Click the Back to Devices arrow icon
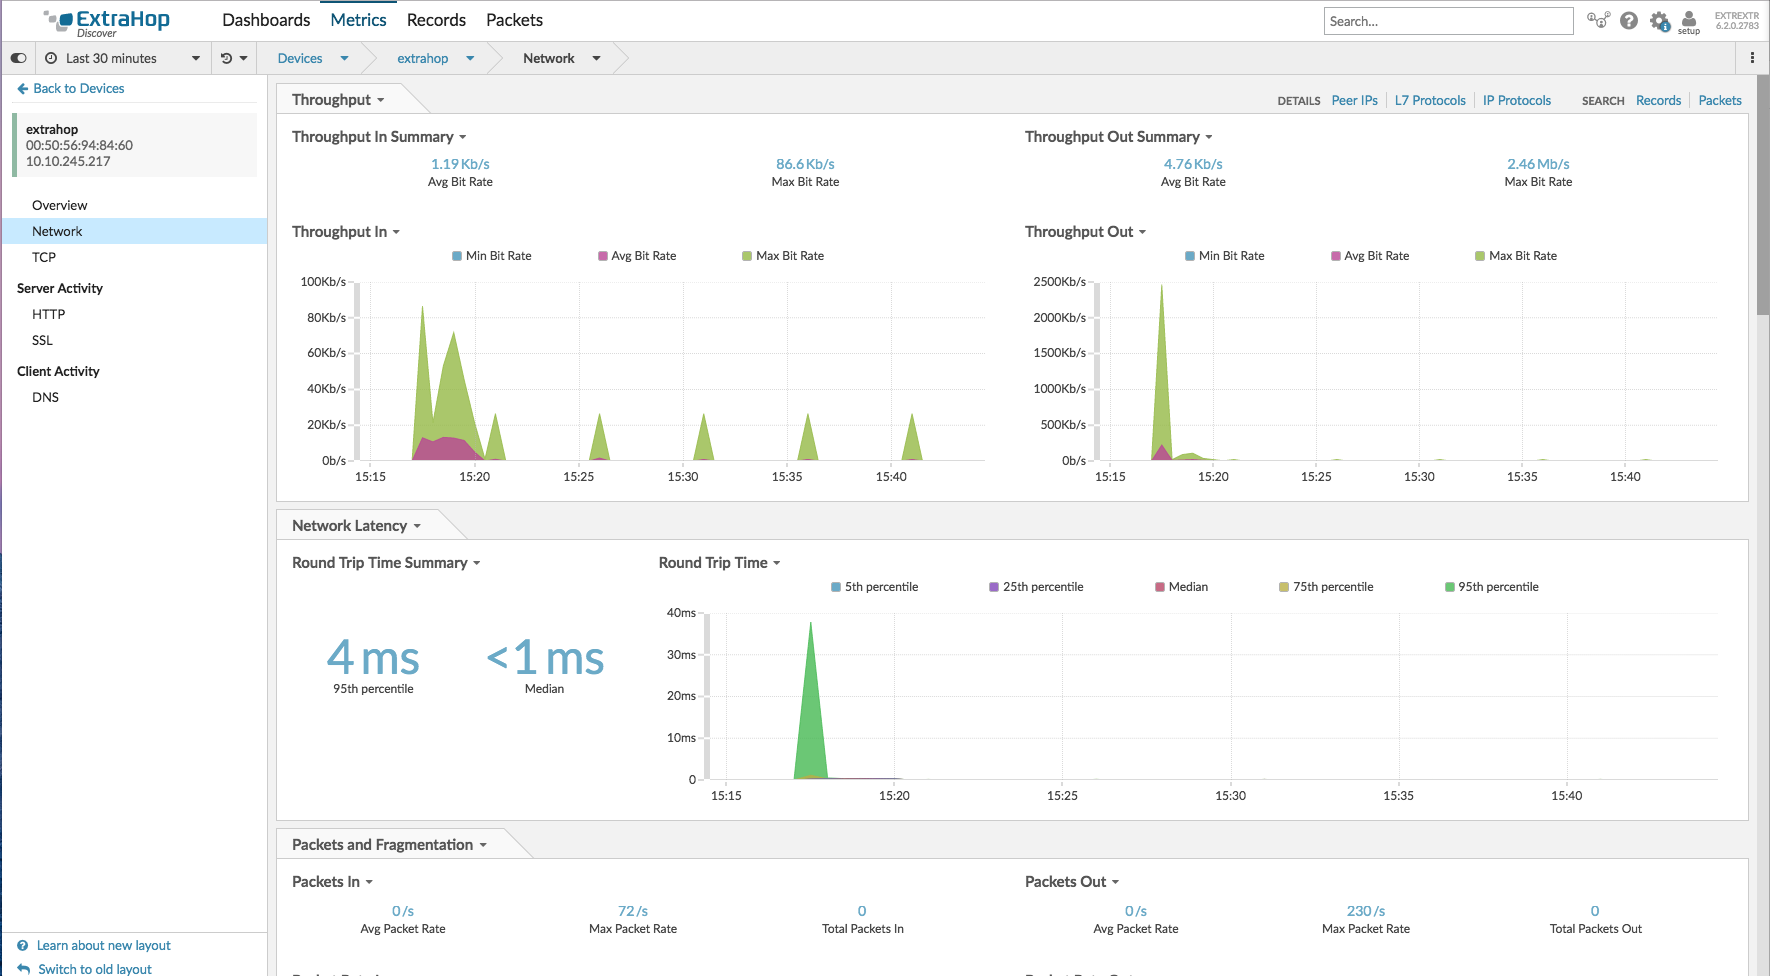The image size is (1770, 976). click(x=23, y=89)
